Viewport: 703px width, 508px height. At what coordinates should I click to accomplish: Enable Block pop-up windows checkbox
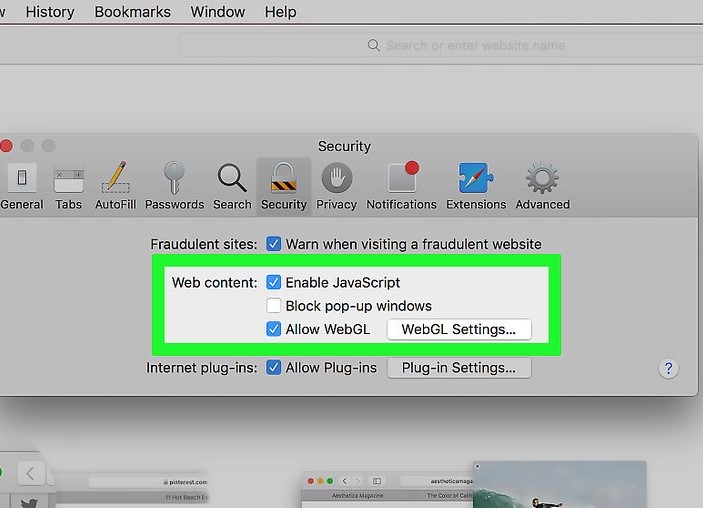273,306
